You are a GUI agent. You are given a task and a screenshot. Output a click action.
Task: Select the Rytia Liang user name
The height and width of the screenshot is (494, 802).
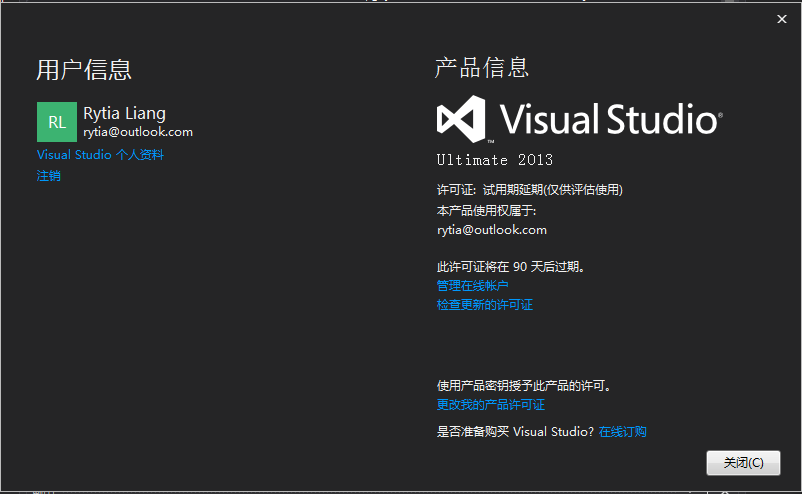pyautogui.click(x=124, y=113)
